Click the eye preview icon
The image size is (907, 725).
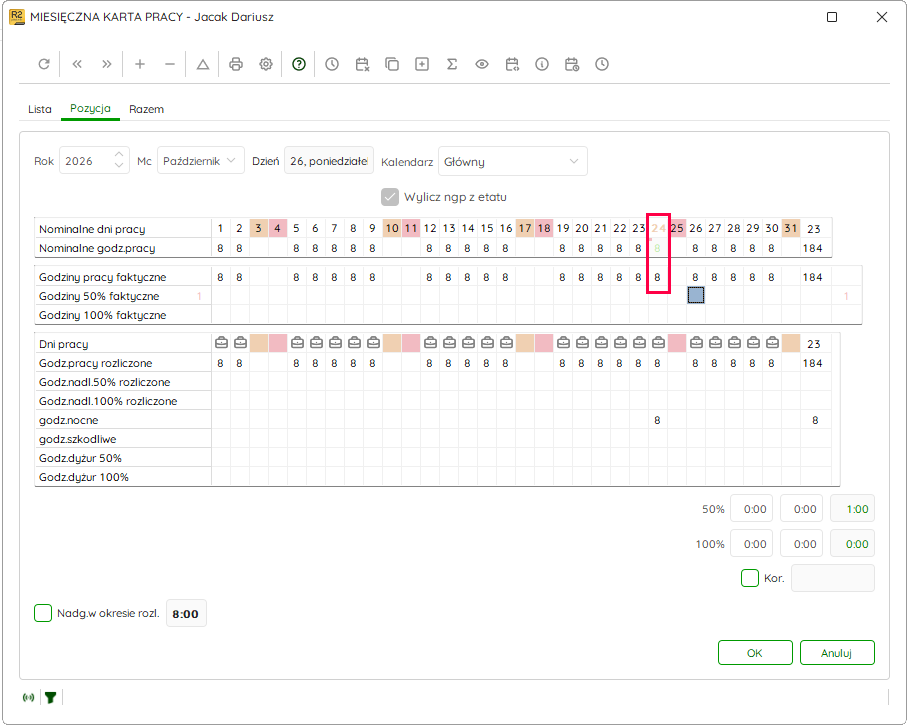[482, 64]
